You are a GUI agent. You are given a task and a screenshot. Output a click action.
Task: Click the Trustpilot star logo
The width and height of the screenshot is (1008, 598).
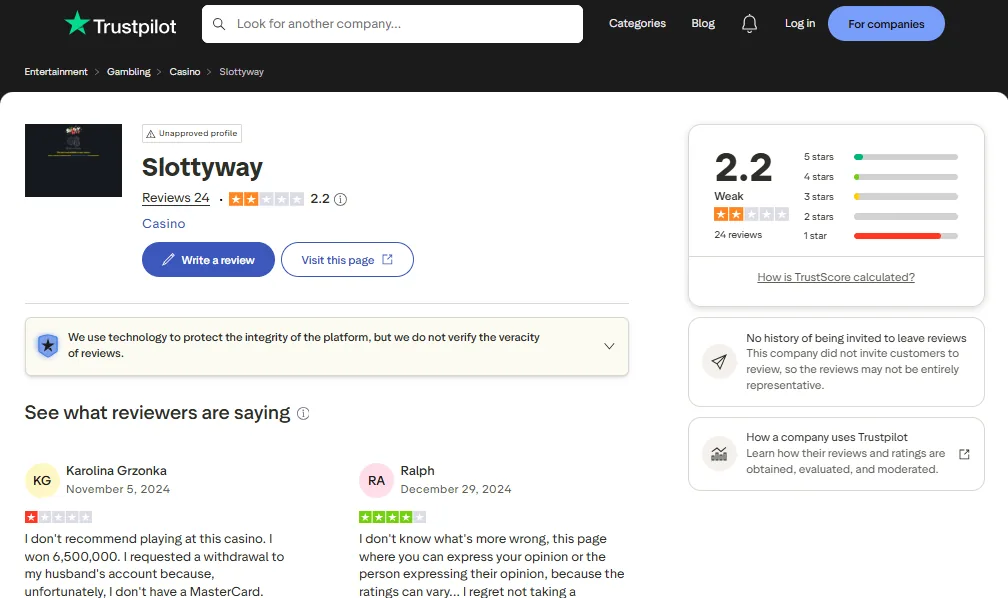[77, 23]
